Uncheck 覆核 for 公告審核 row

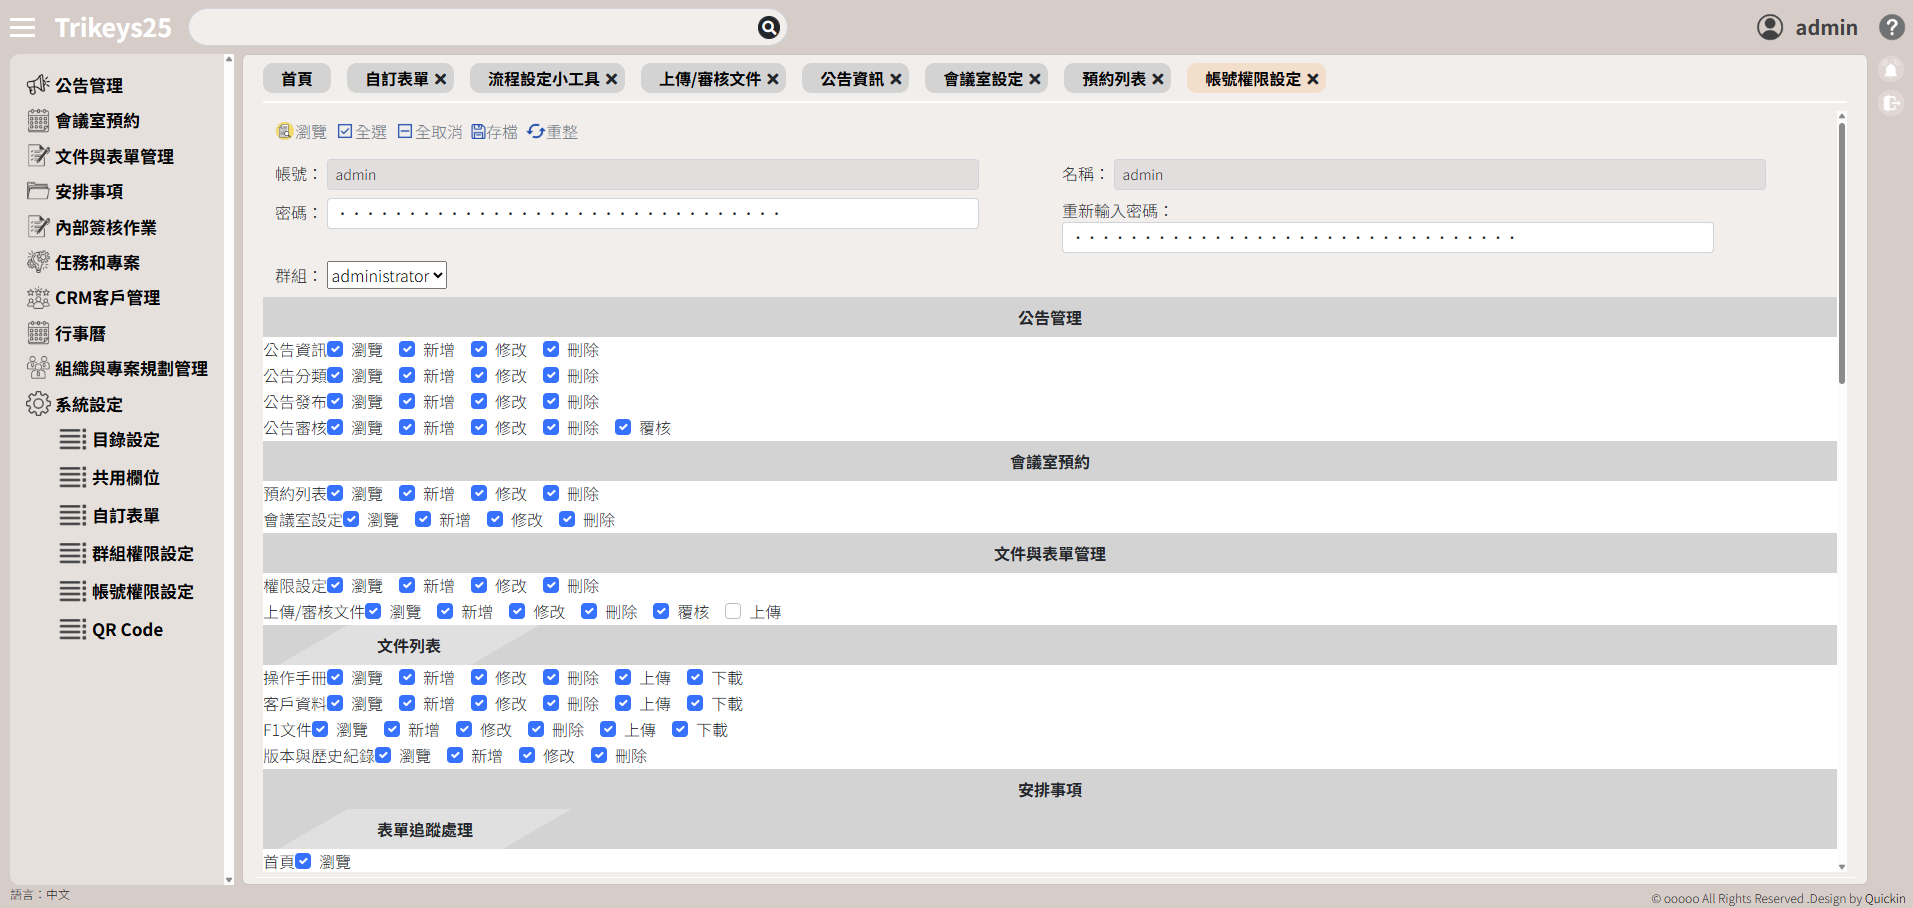[623, 427]
